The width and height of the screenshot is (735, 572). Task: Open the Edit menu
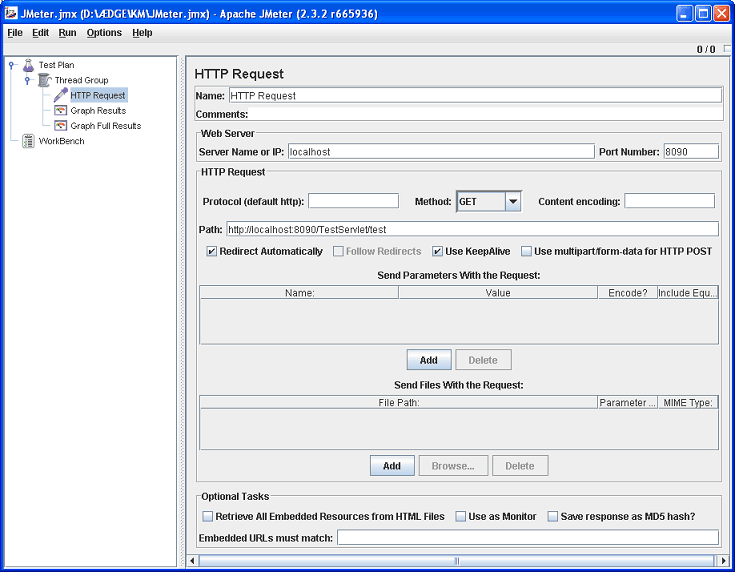point(40,33)
